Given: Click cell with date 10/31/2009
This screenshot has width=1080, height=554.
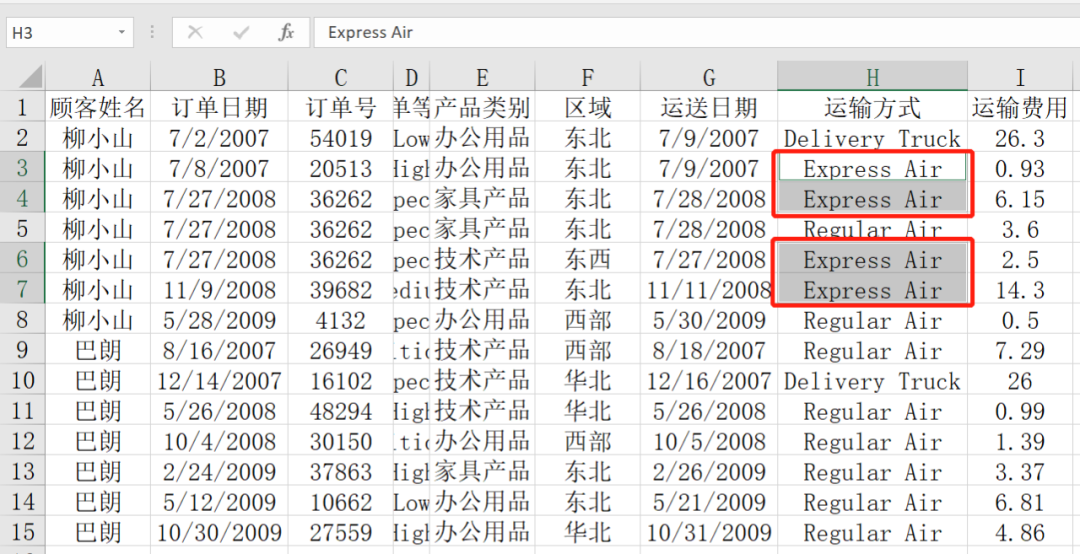Looking at the screenshot, I should (709, 532).
